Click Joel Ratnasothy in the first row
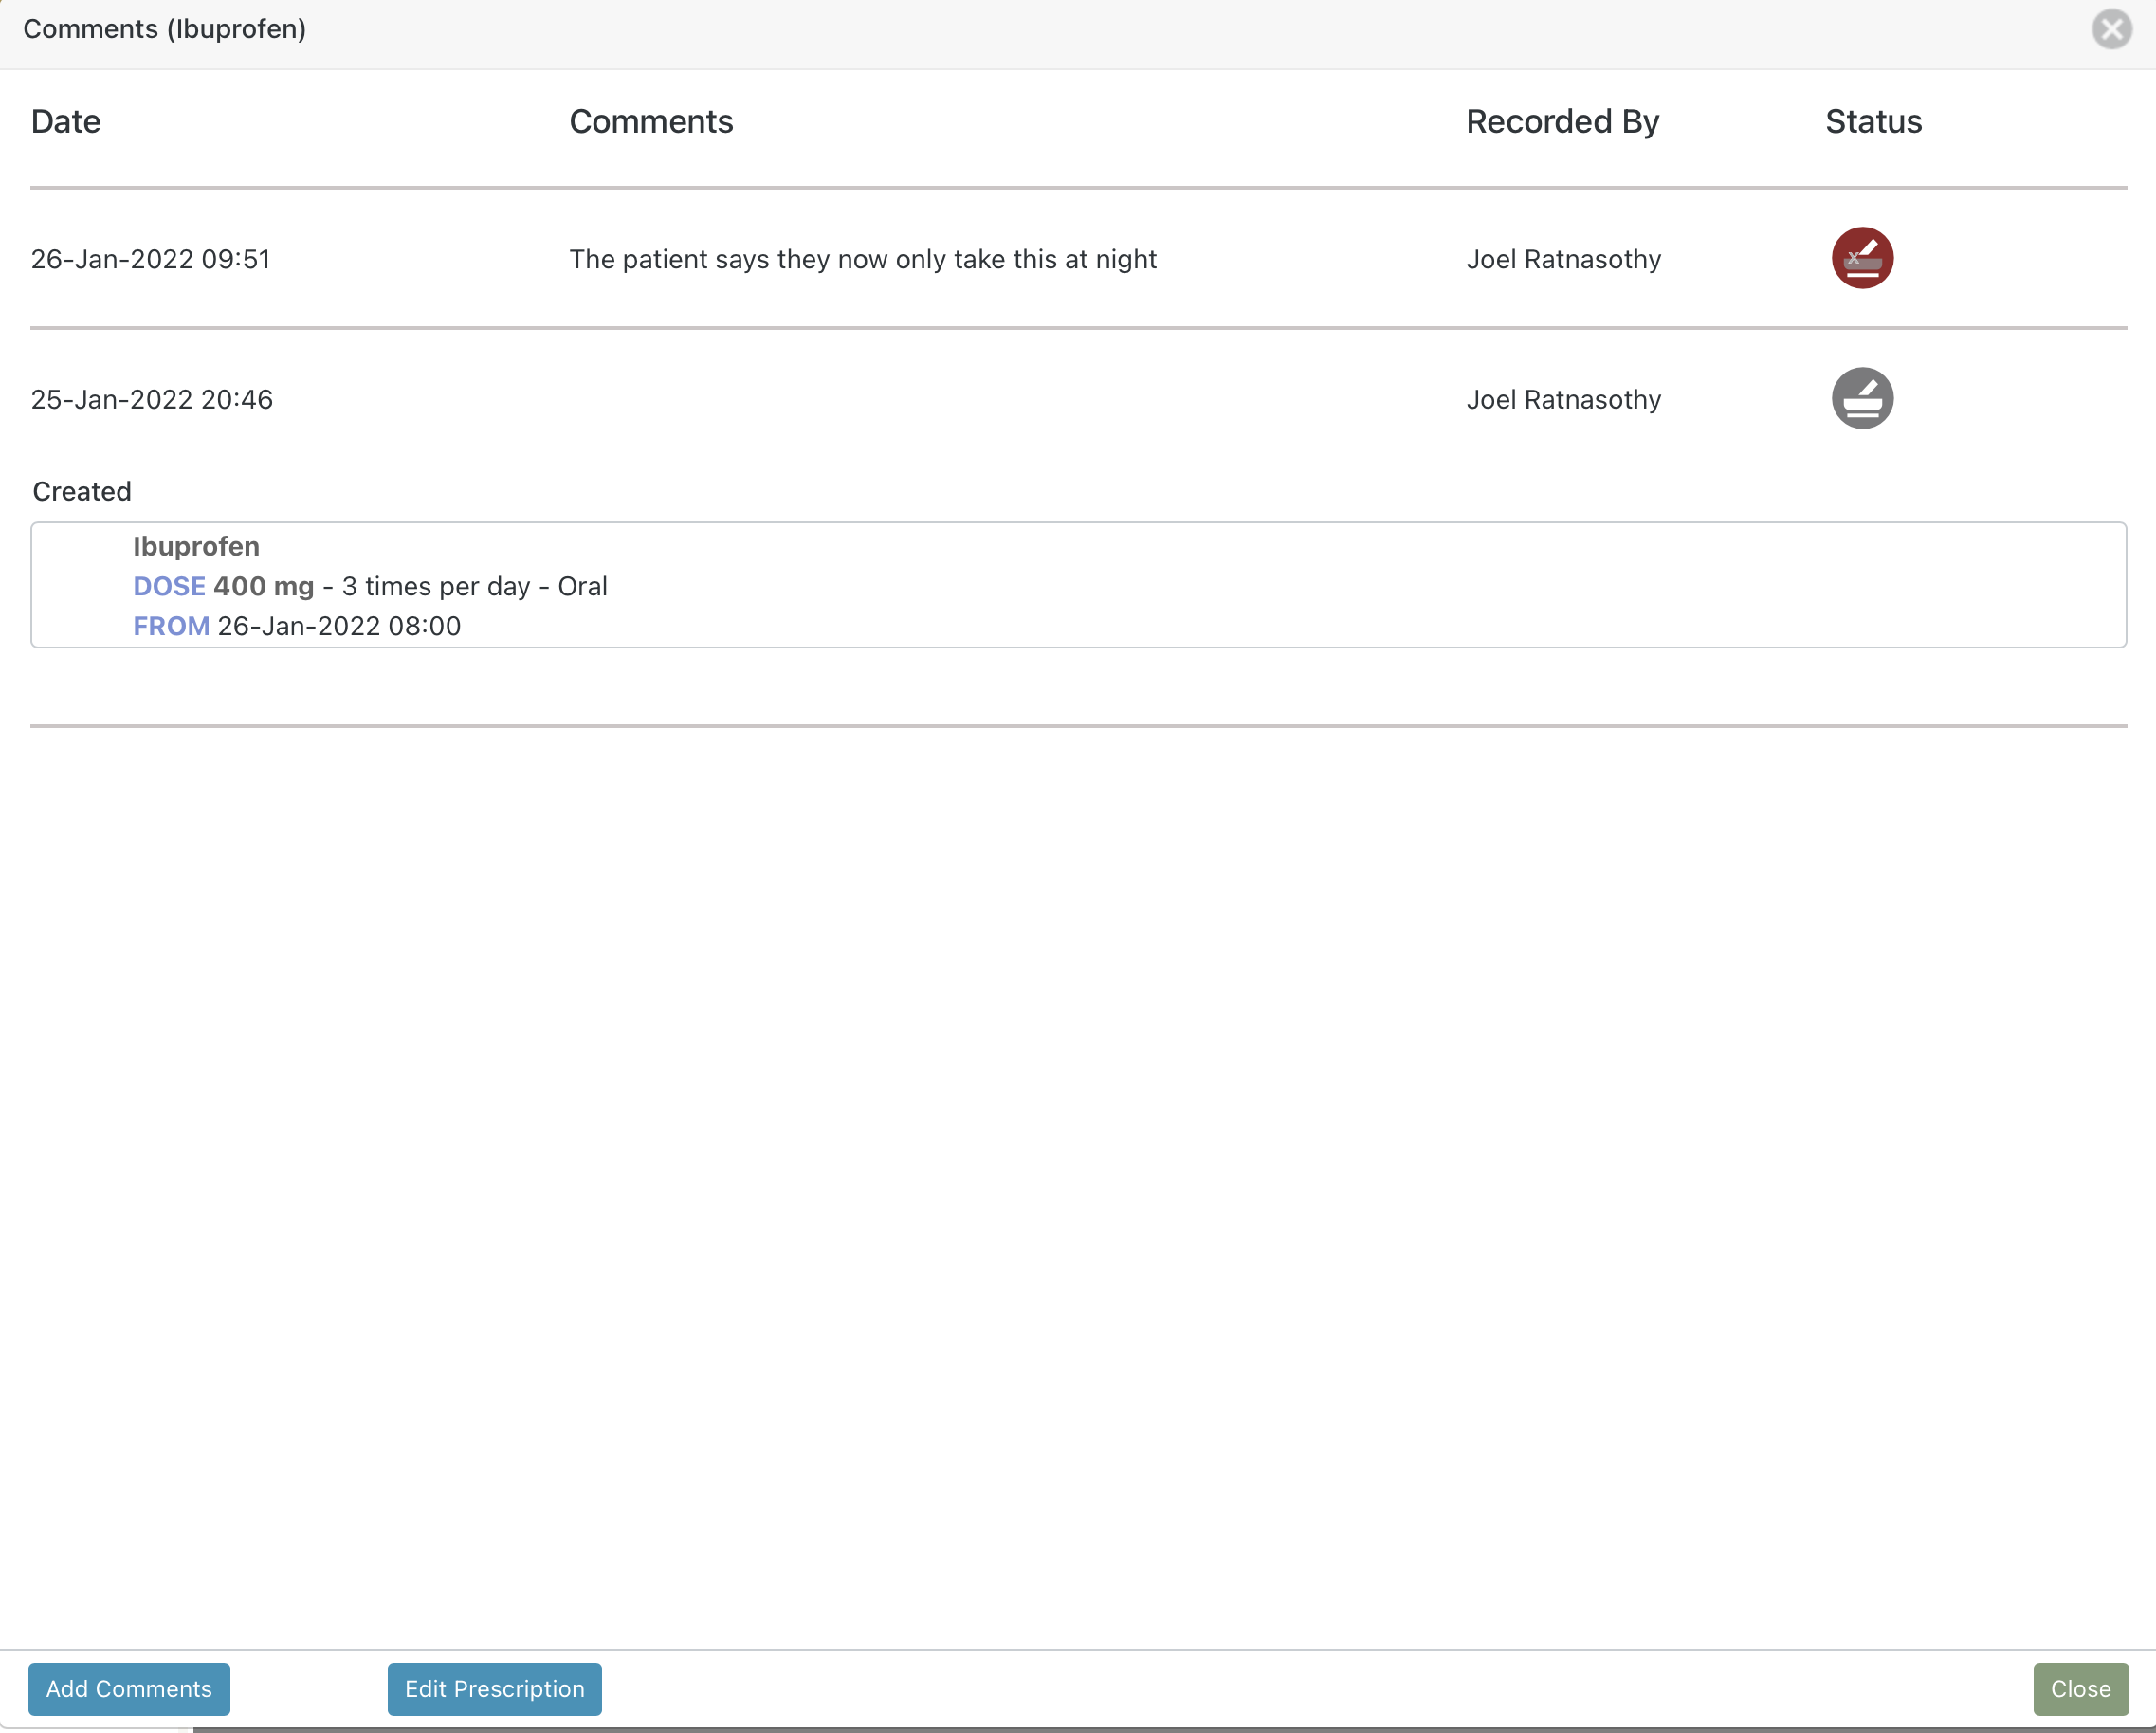 pyautogui.click(x=1563, y=259)
